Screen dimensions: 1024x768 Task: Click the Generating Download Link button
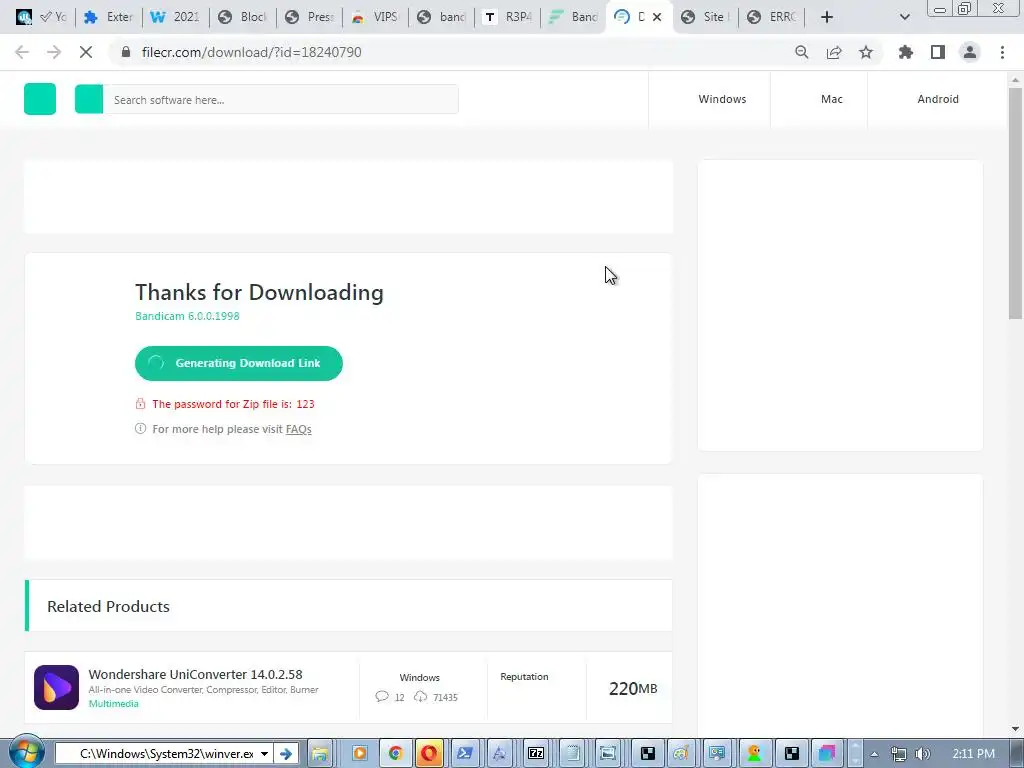click(238, 363)
